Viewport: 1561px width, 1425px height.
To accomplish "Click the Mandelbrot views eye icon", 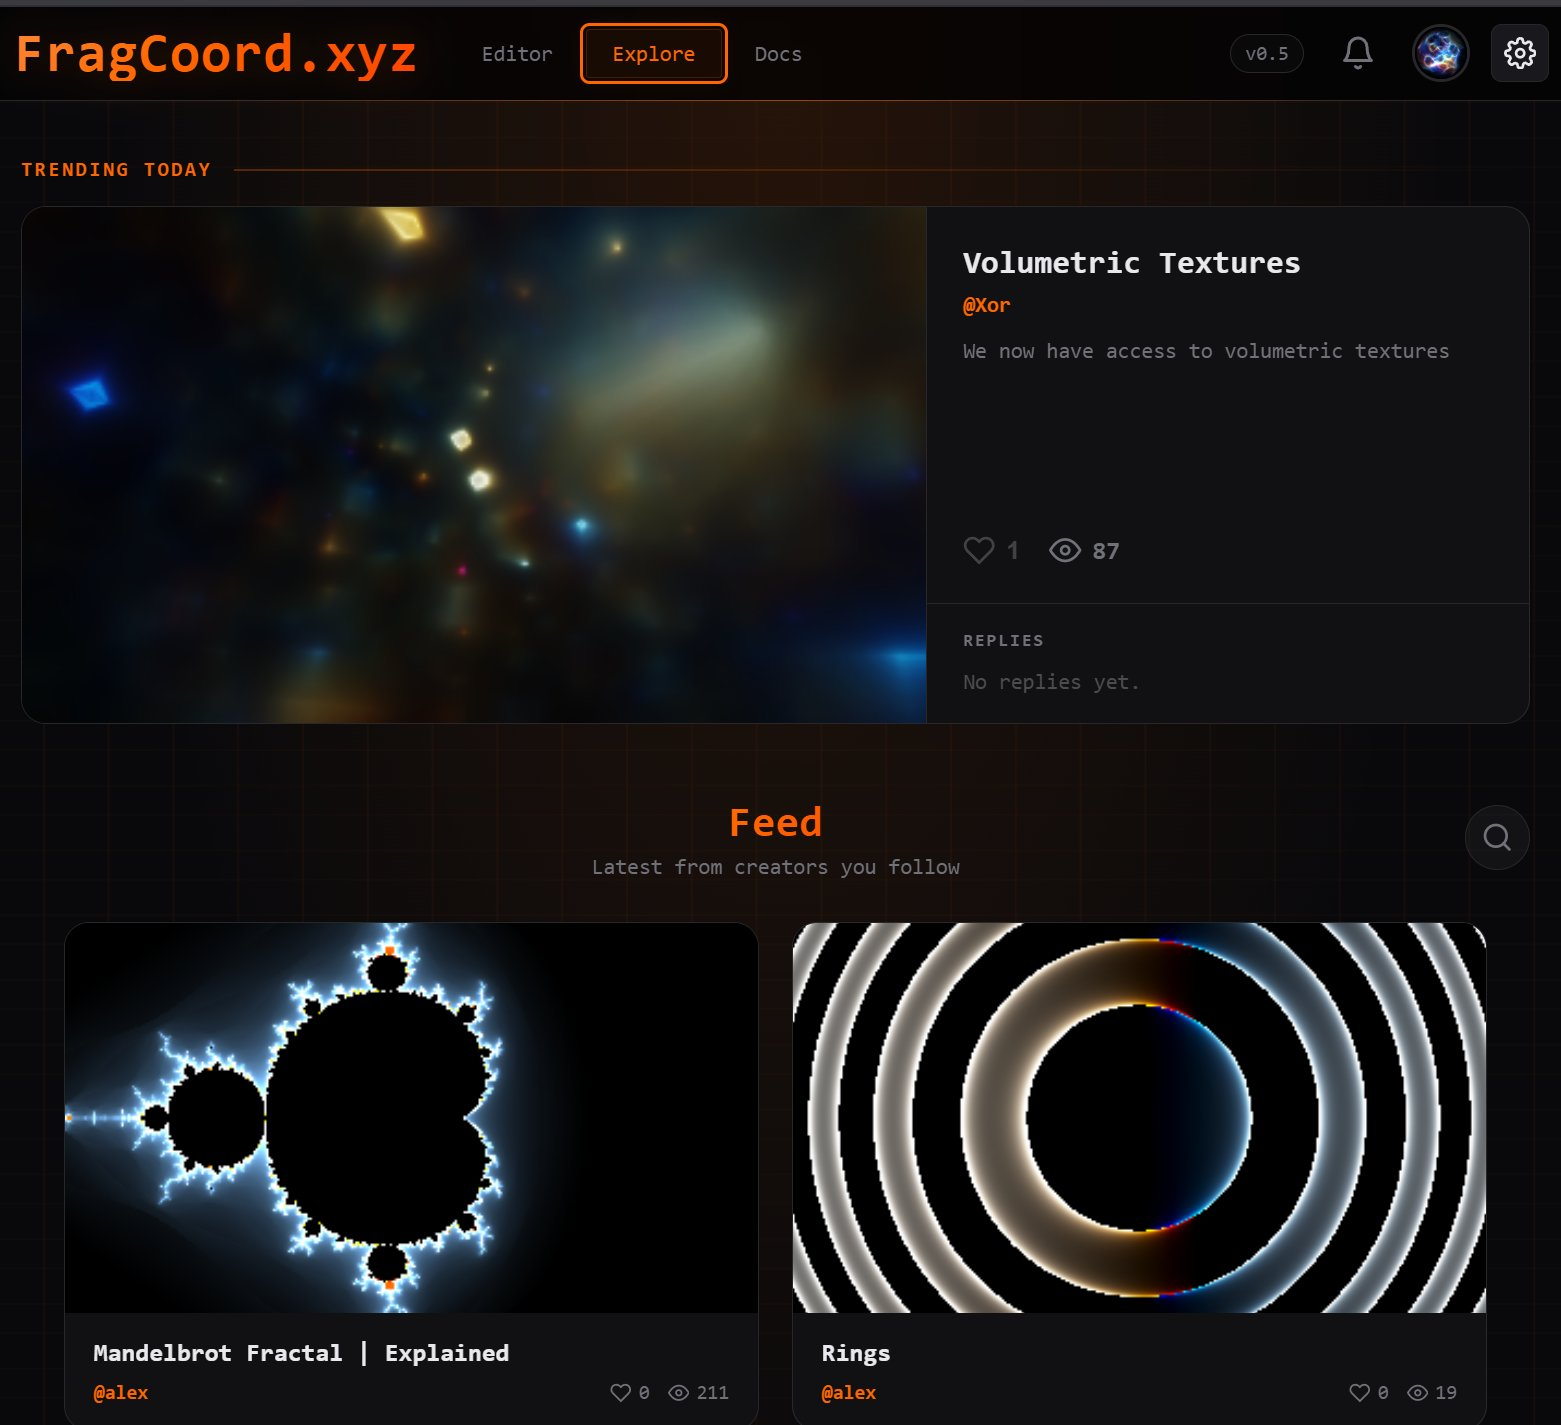I will pos(678,1392).
